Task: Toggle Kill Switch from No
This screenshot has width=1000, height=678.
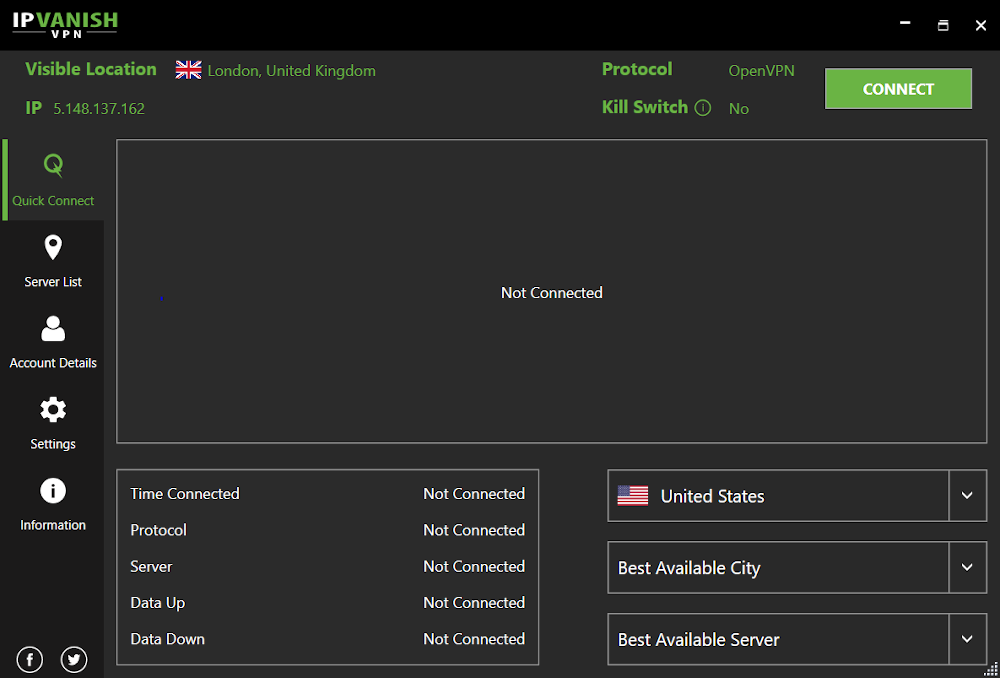Action: pos(738,108)
